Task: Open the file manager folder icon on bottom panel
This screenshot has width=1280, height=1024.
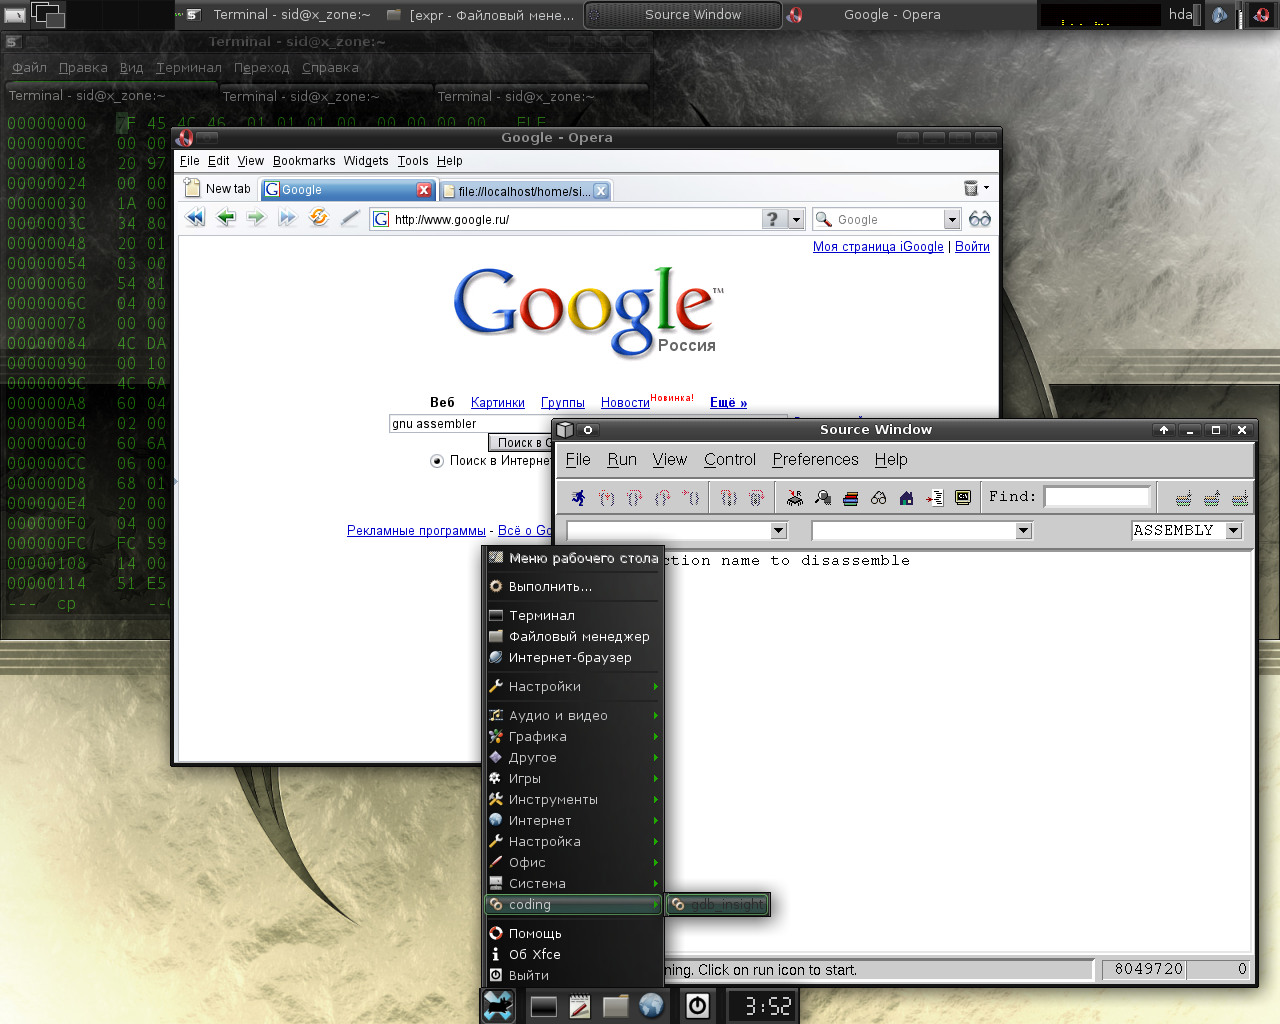Action: [x=615, y=1006]
